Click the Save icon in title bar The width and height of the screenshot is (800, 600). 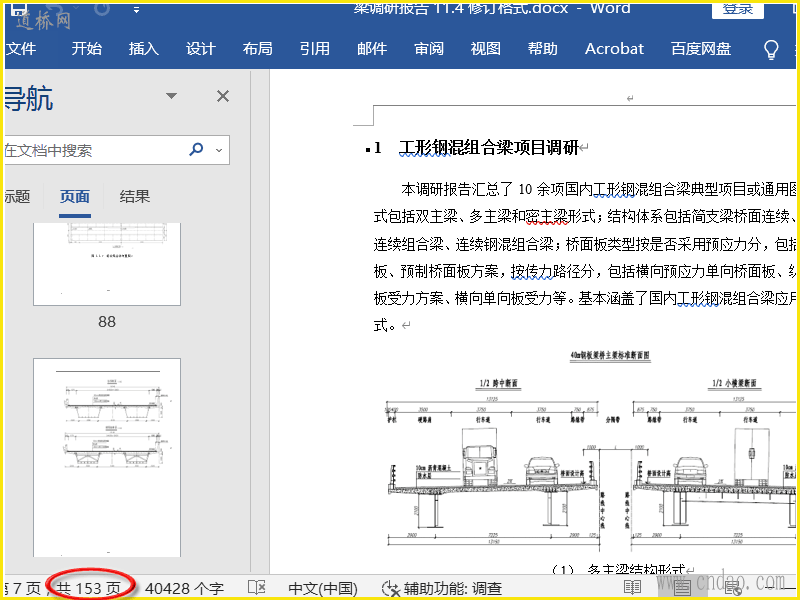tap(18, 9)
